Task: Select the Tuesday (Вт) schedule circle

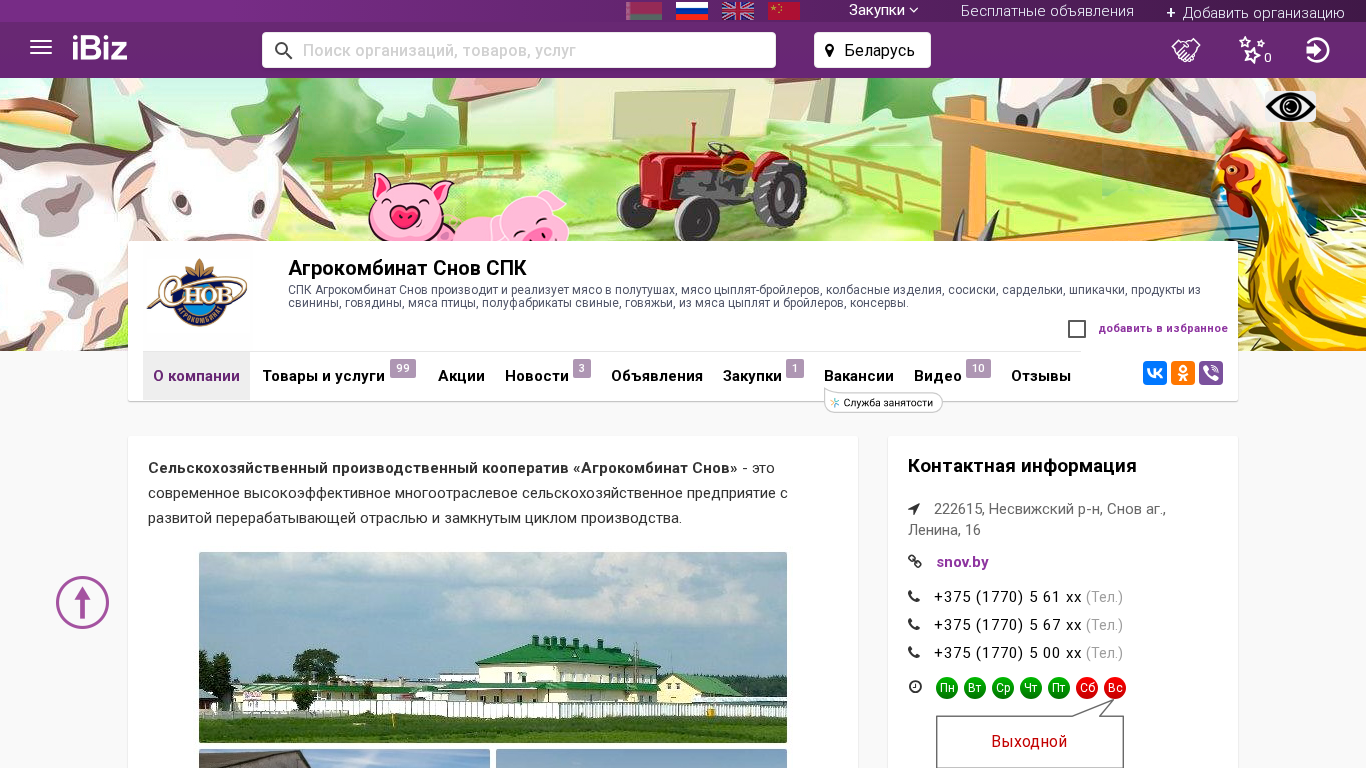Action: click(x=975, y=688)
